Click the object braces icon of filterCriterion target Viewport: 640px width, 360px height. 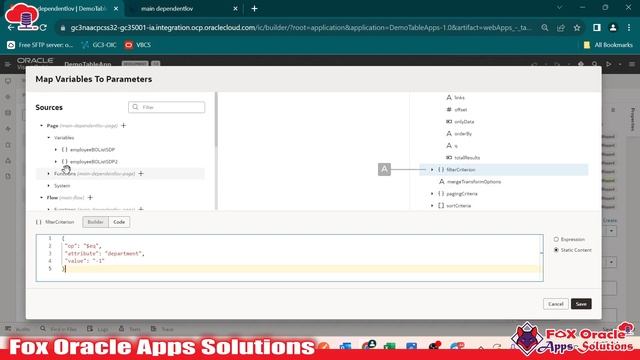click(x=441, y=169)
